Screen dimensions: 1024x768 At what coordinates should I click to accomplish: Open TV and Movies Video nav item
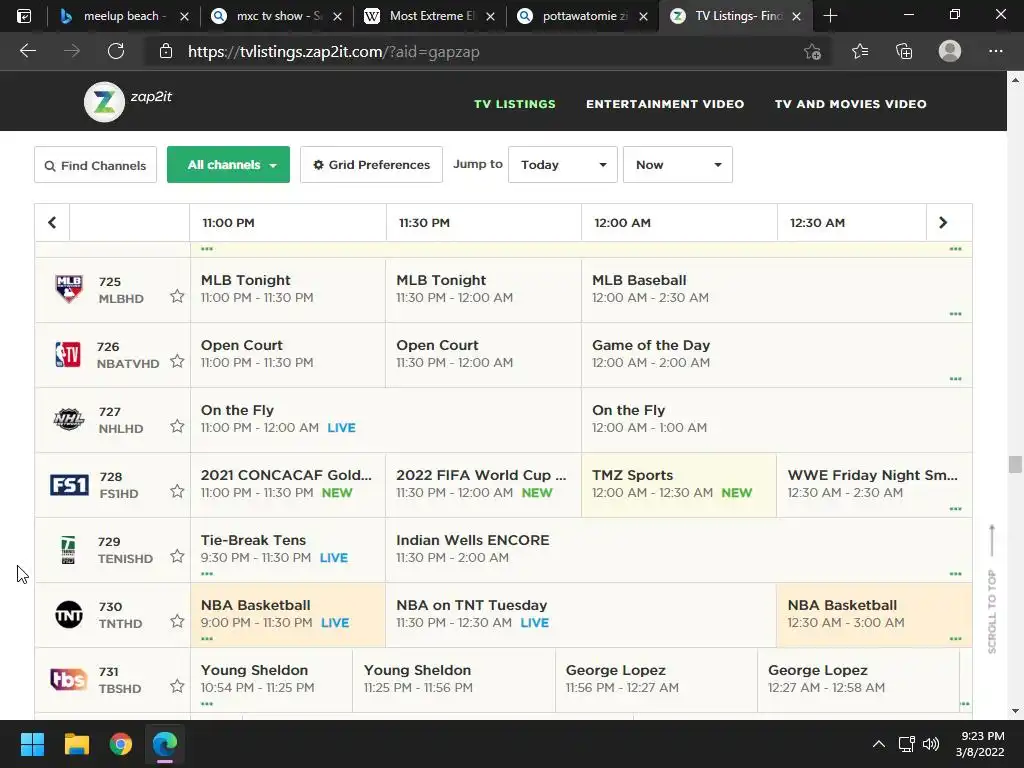click(x=850, y=104)
